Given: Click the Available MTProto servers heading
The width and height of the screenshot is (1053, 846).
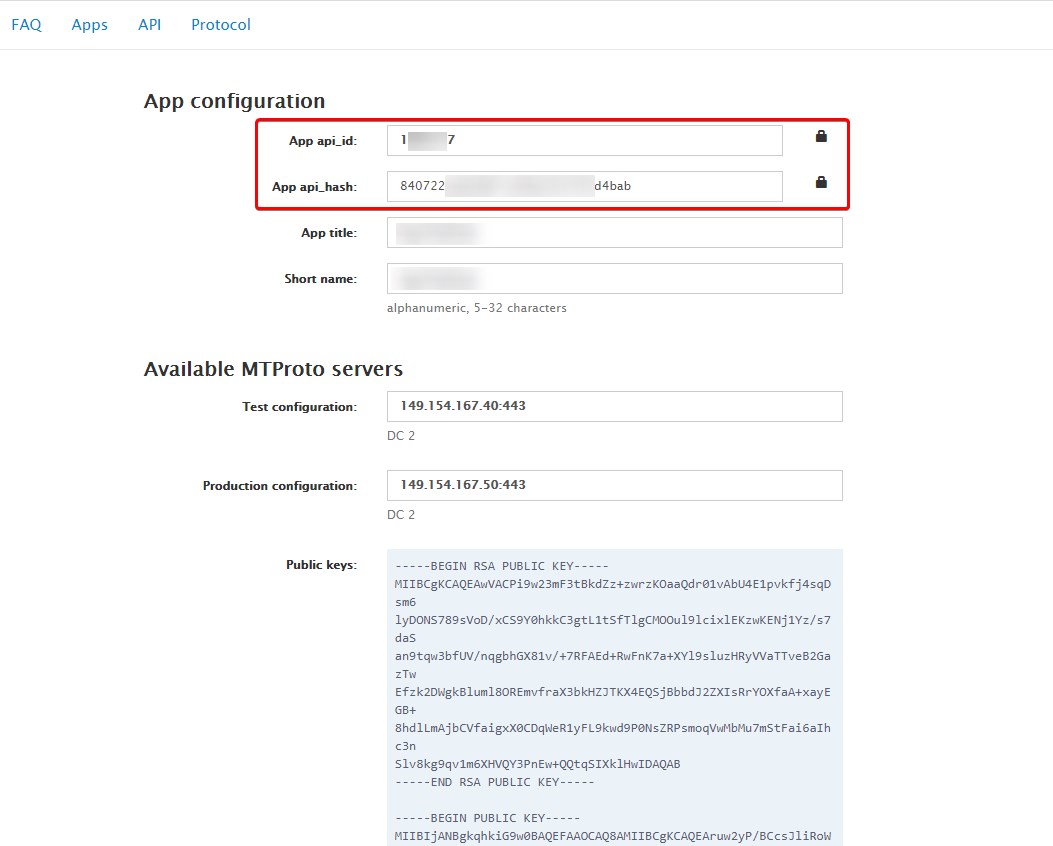Looking at the screenshot, I should 273,369.
